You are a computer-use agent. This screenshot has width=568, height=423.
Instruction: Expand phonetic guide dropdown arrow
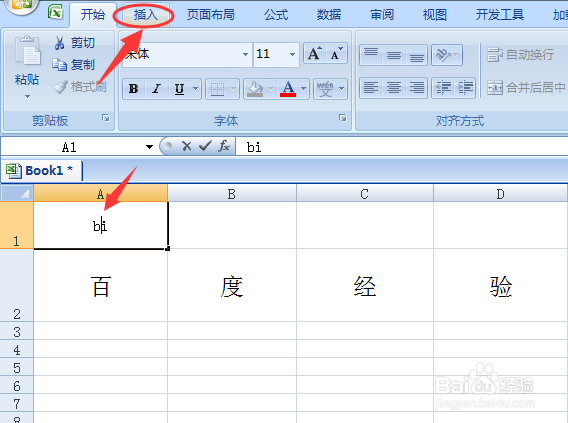click(341, 89)
